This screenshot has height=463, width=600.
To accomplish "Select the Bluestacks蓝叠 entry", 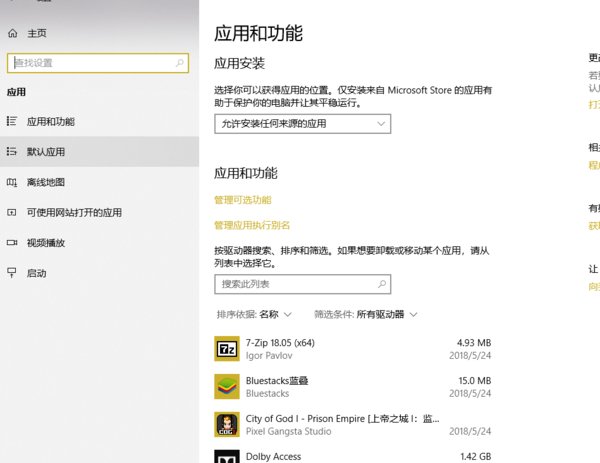I will tap(353, 386).
